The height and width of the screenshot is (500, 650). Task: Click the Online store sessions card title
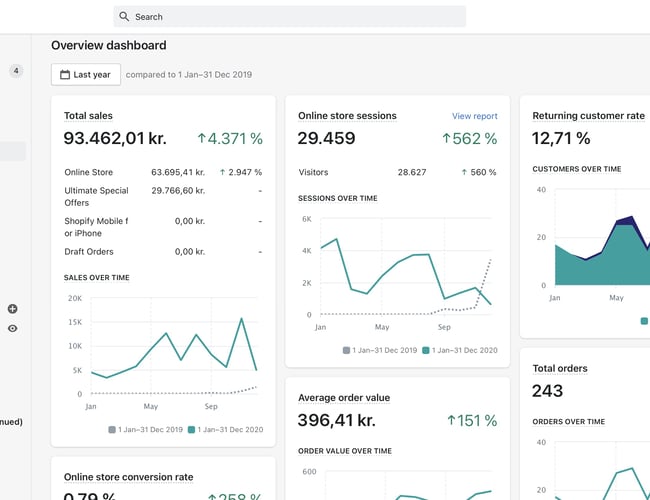(x=347, y=116)
